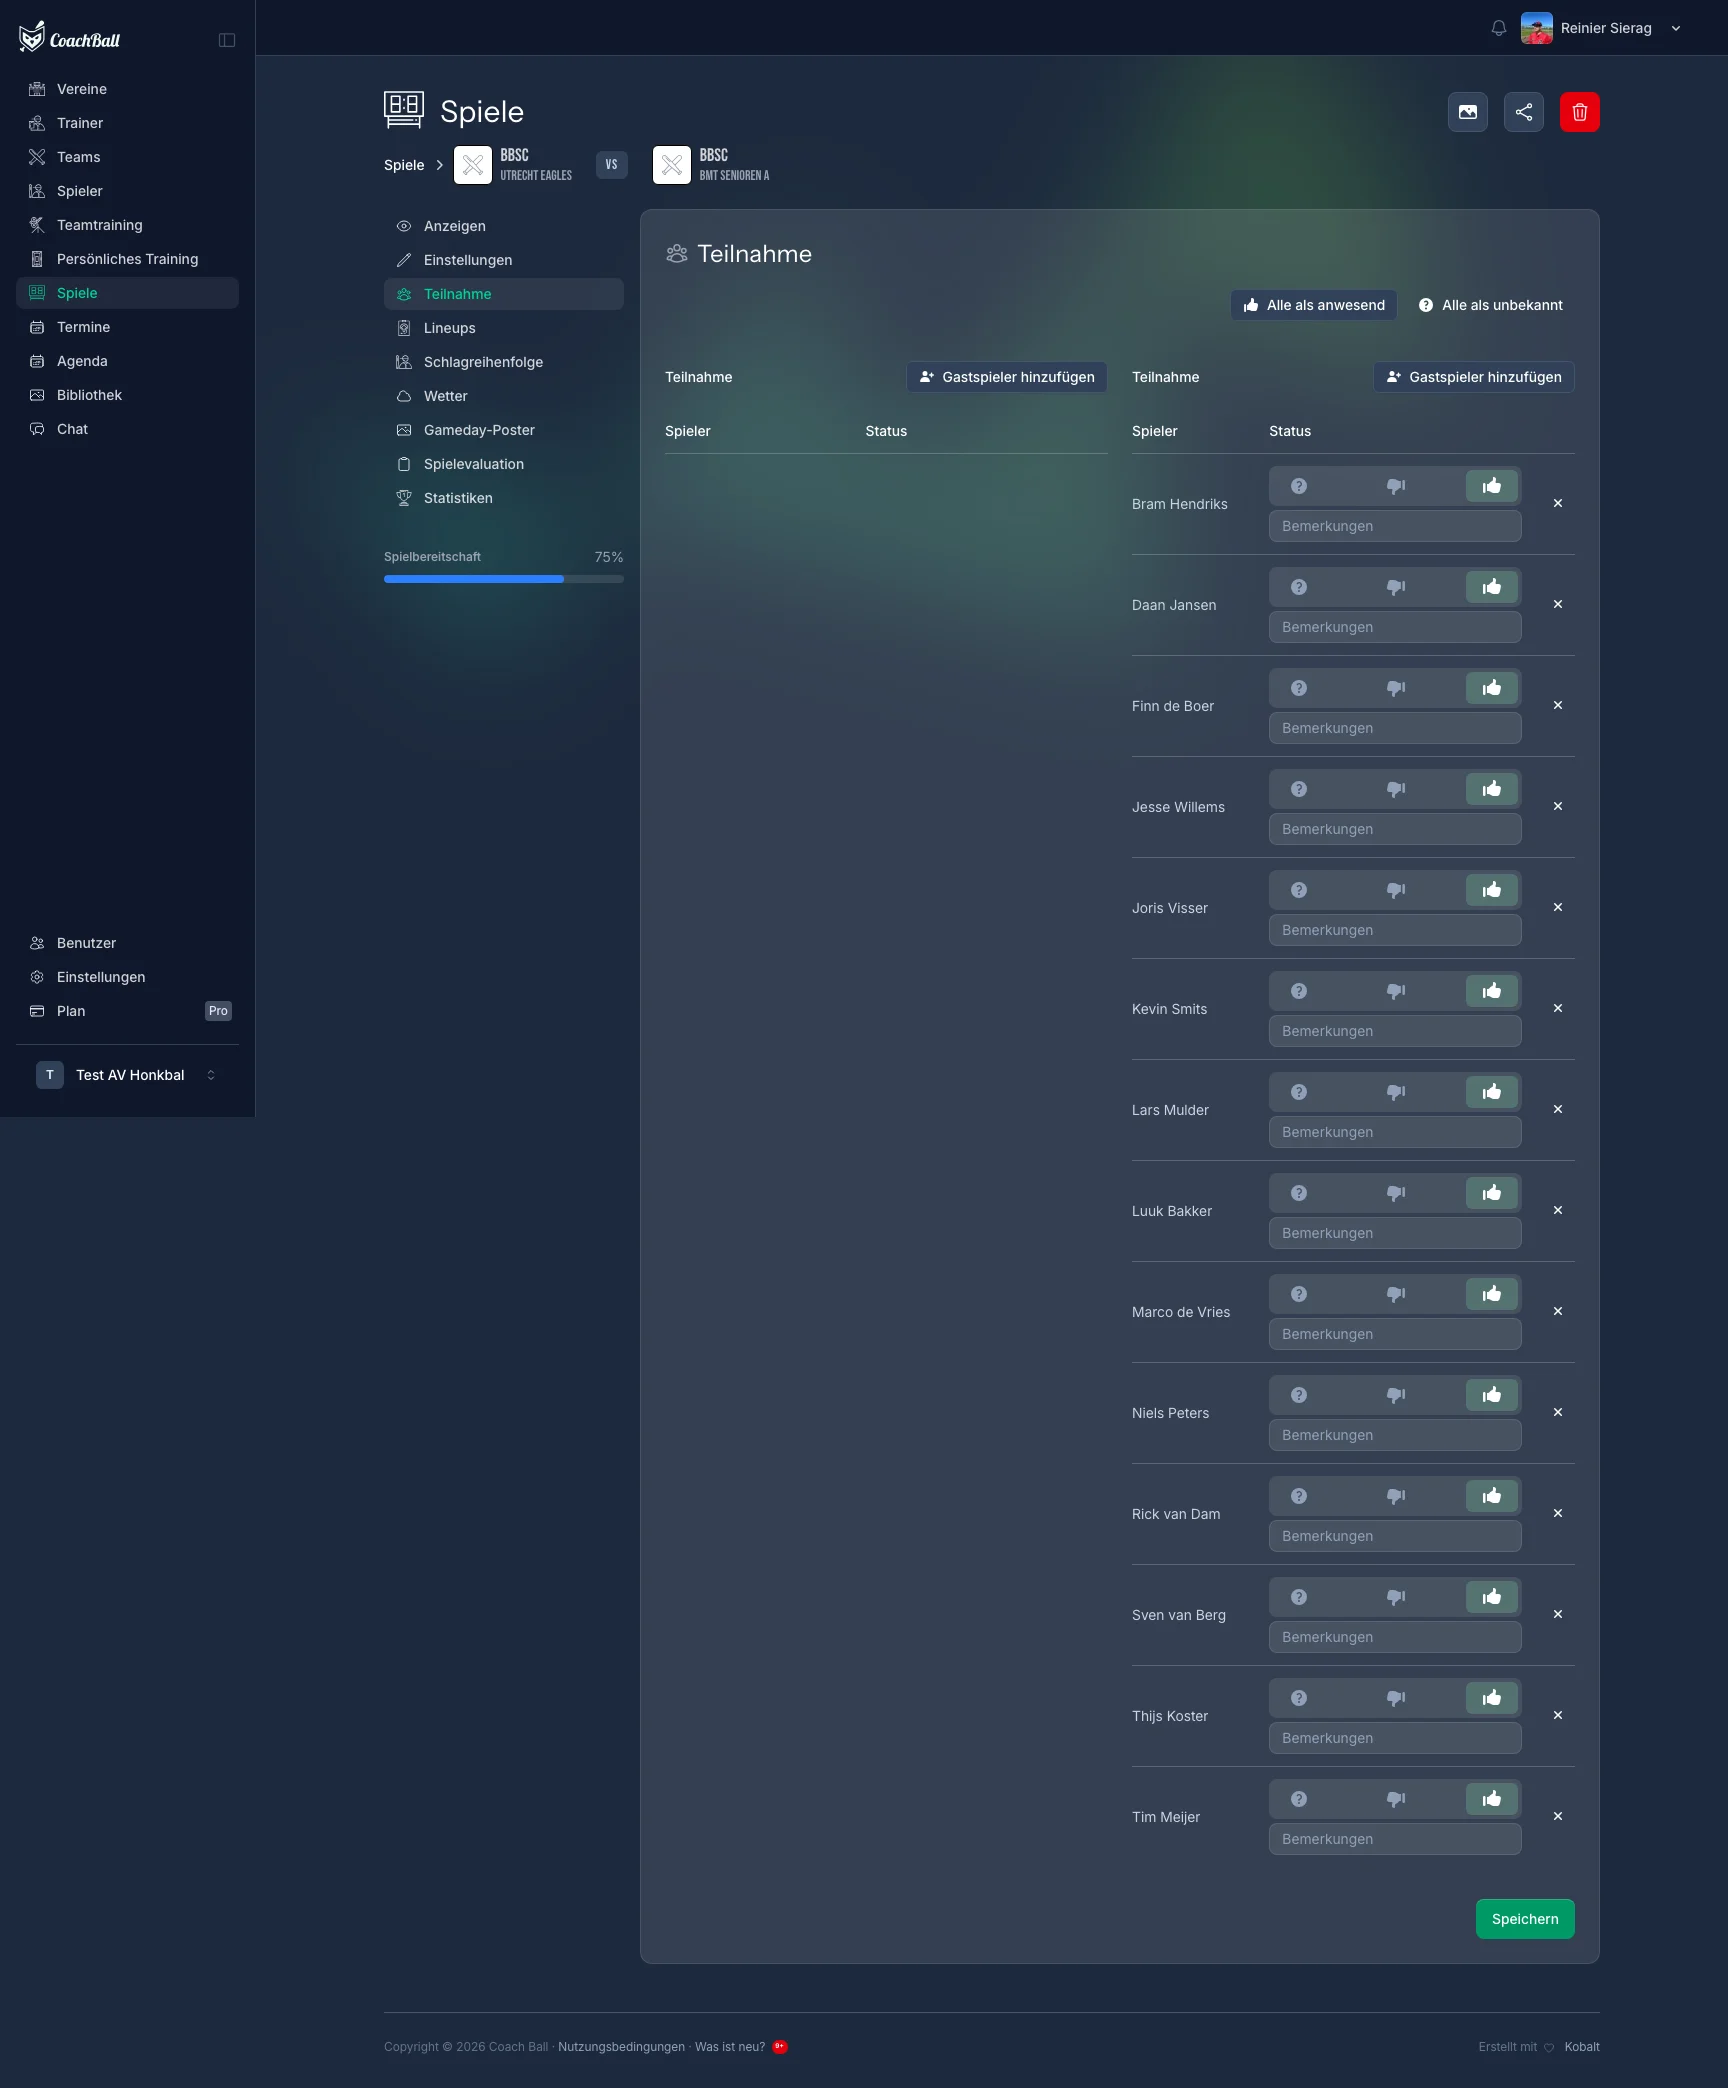1728x2088 pixels.
Task: Give Finn de Boer a thumbs down
Action: pyautogui.click(x=1395, y=687)
